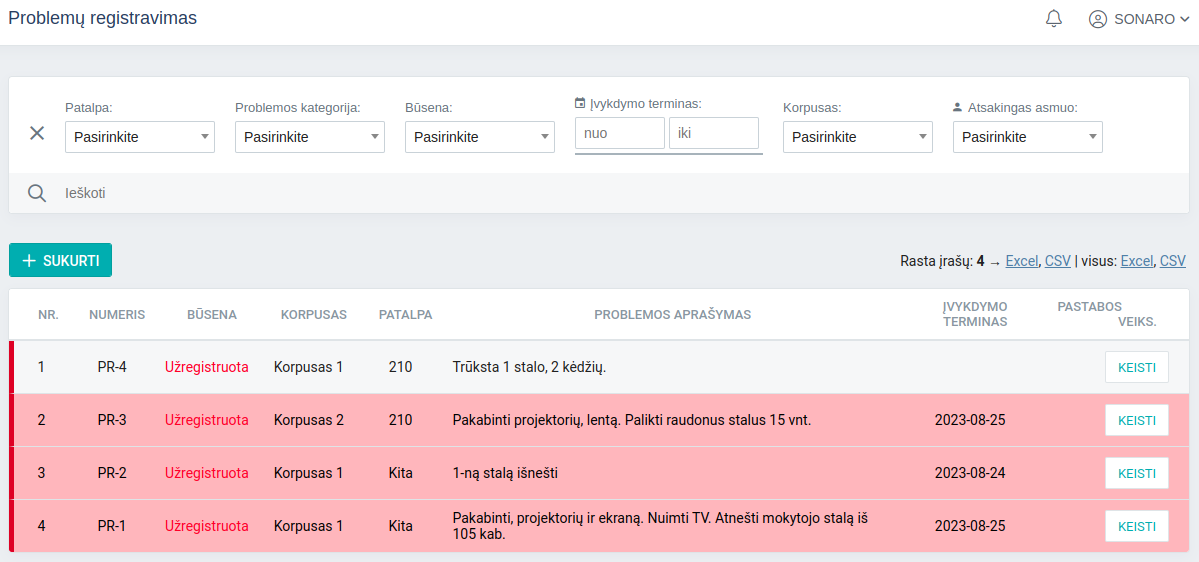
Task: Export found records to CSV
Action: 1057,261
